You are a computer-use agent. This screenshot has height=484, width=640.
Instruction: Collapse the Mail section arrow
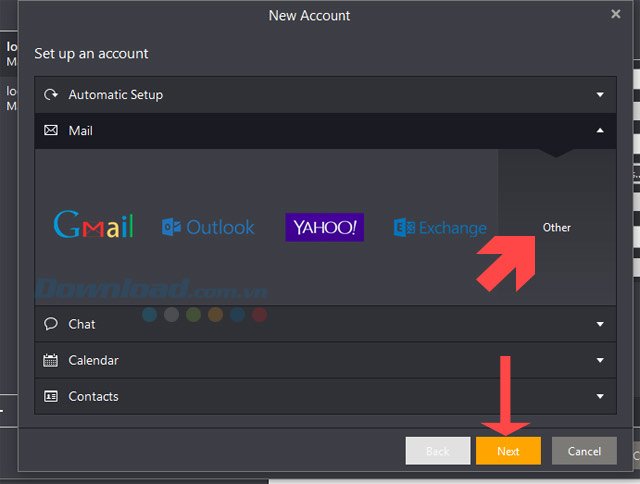pyautogui.click(x=600, y=131)
